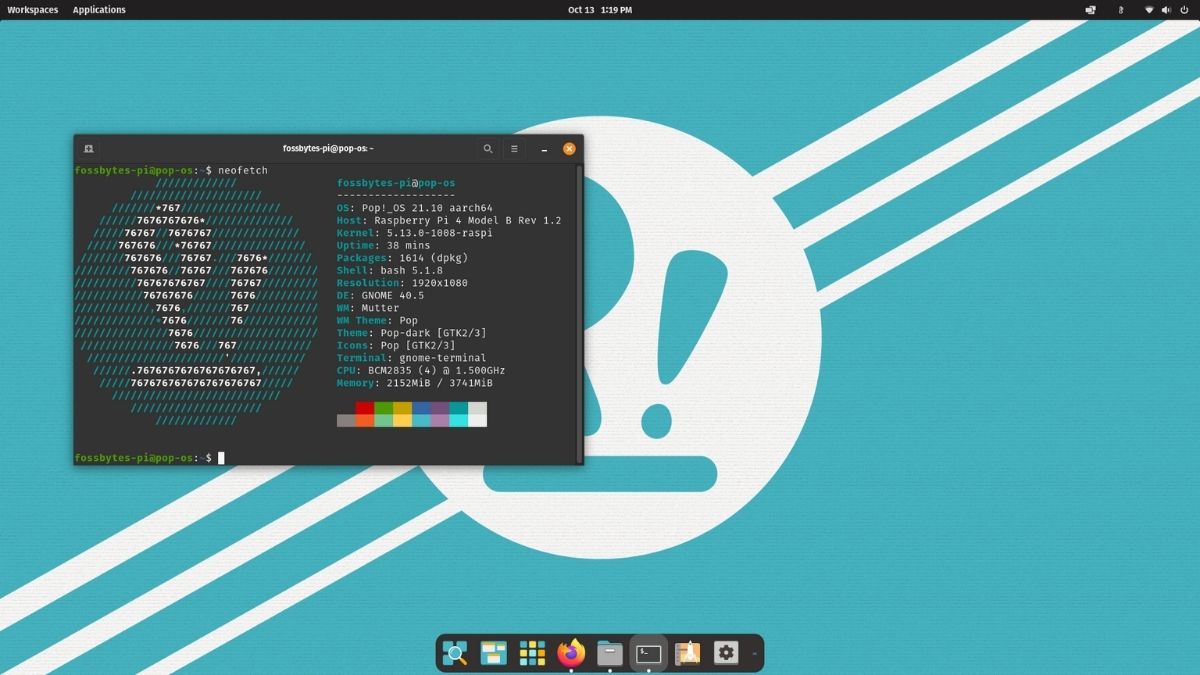This screenshot has height=675, width=1200.
Task: Launch the Terminal from the dock
Action: (x=648, y=653)
